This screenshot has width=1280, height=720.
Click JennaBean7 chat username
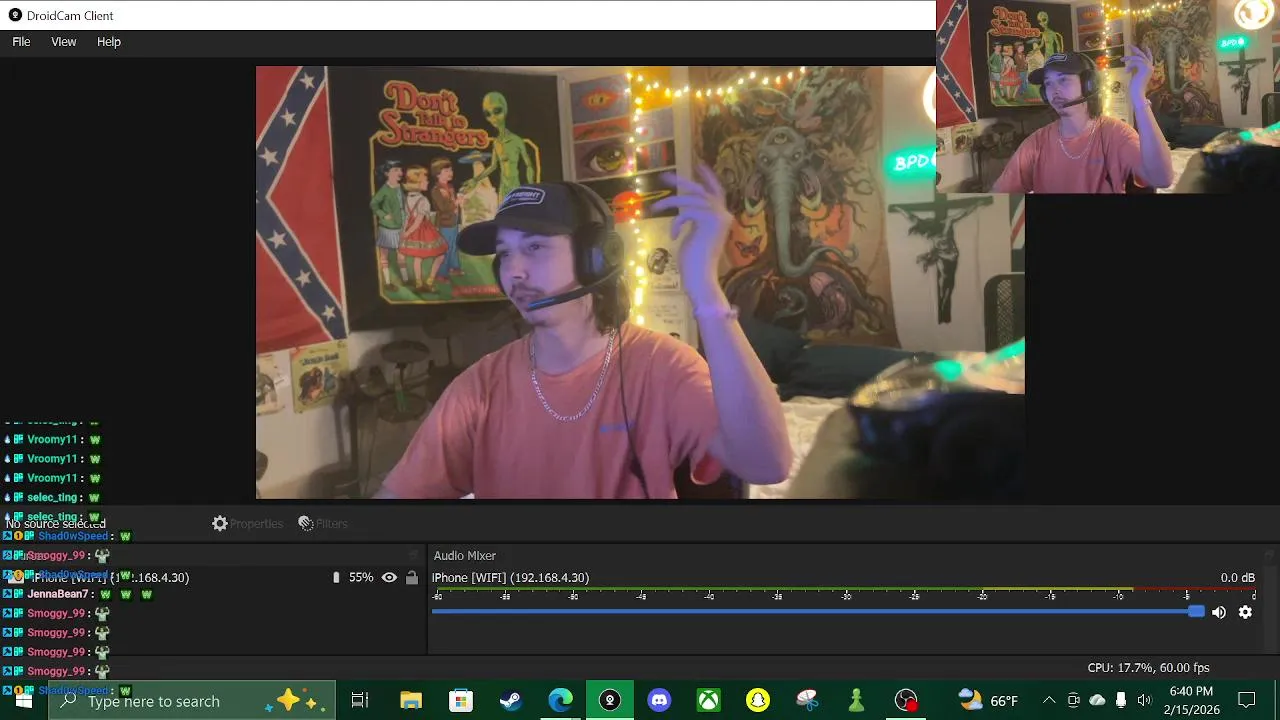tap(58, 594)
